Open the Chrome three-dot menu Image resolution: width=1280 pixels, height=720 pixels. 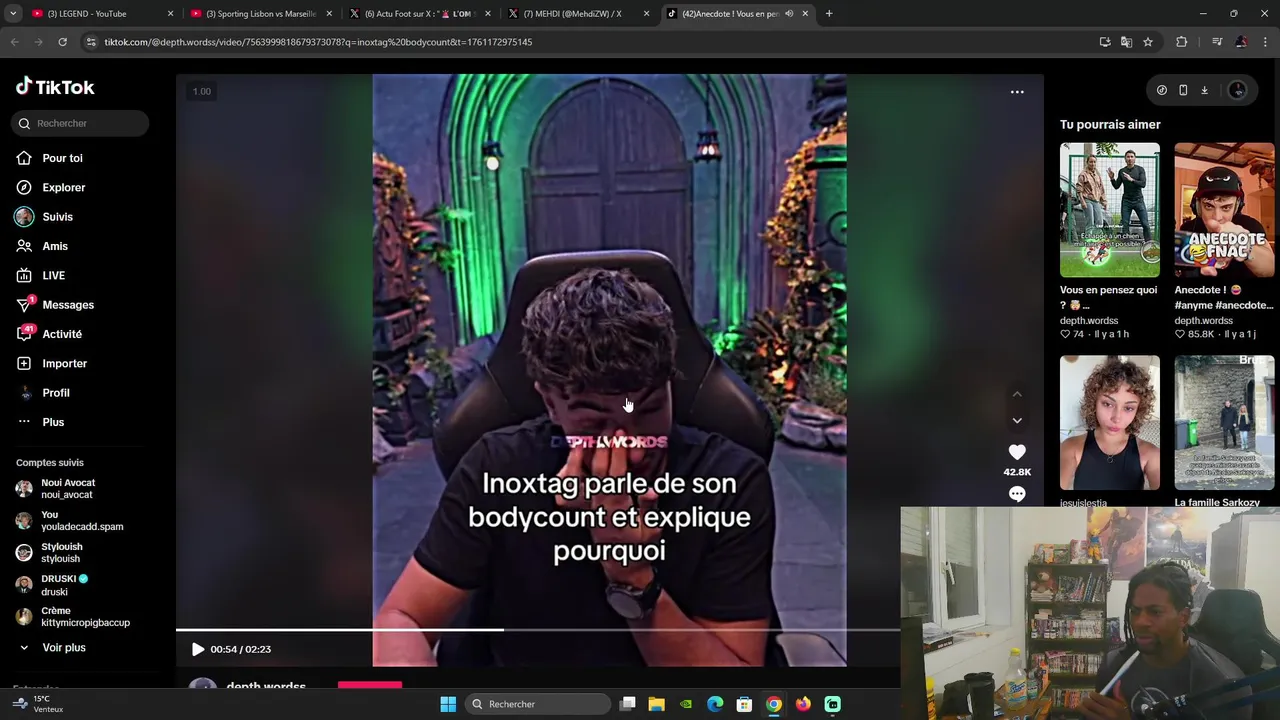point(1265,42)
